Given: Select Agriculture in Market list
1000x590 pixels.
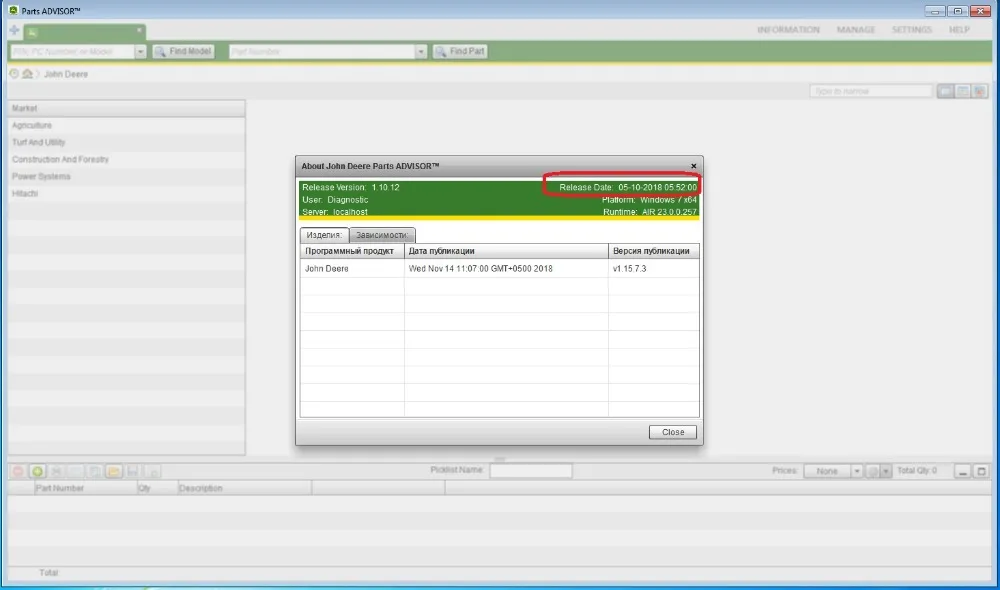Looking at the screenshot, I should tap(126, 126).
